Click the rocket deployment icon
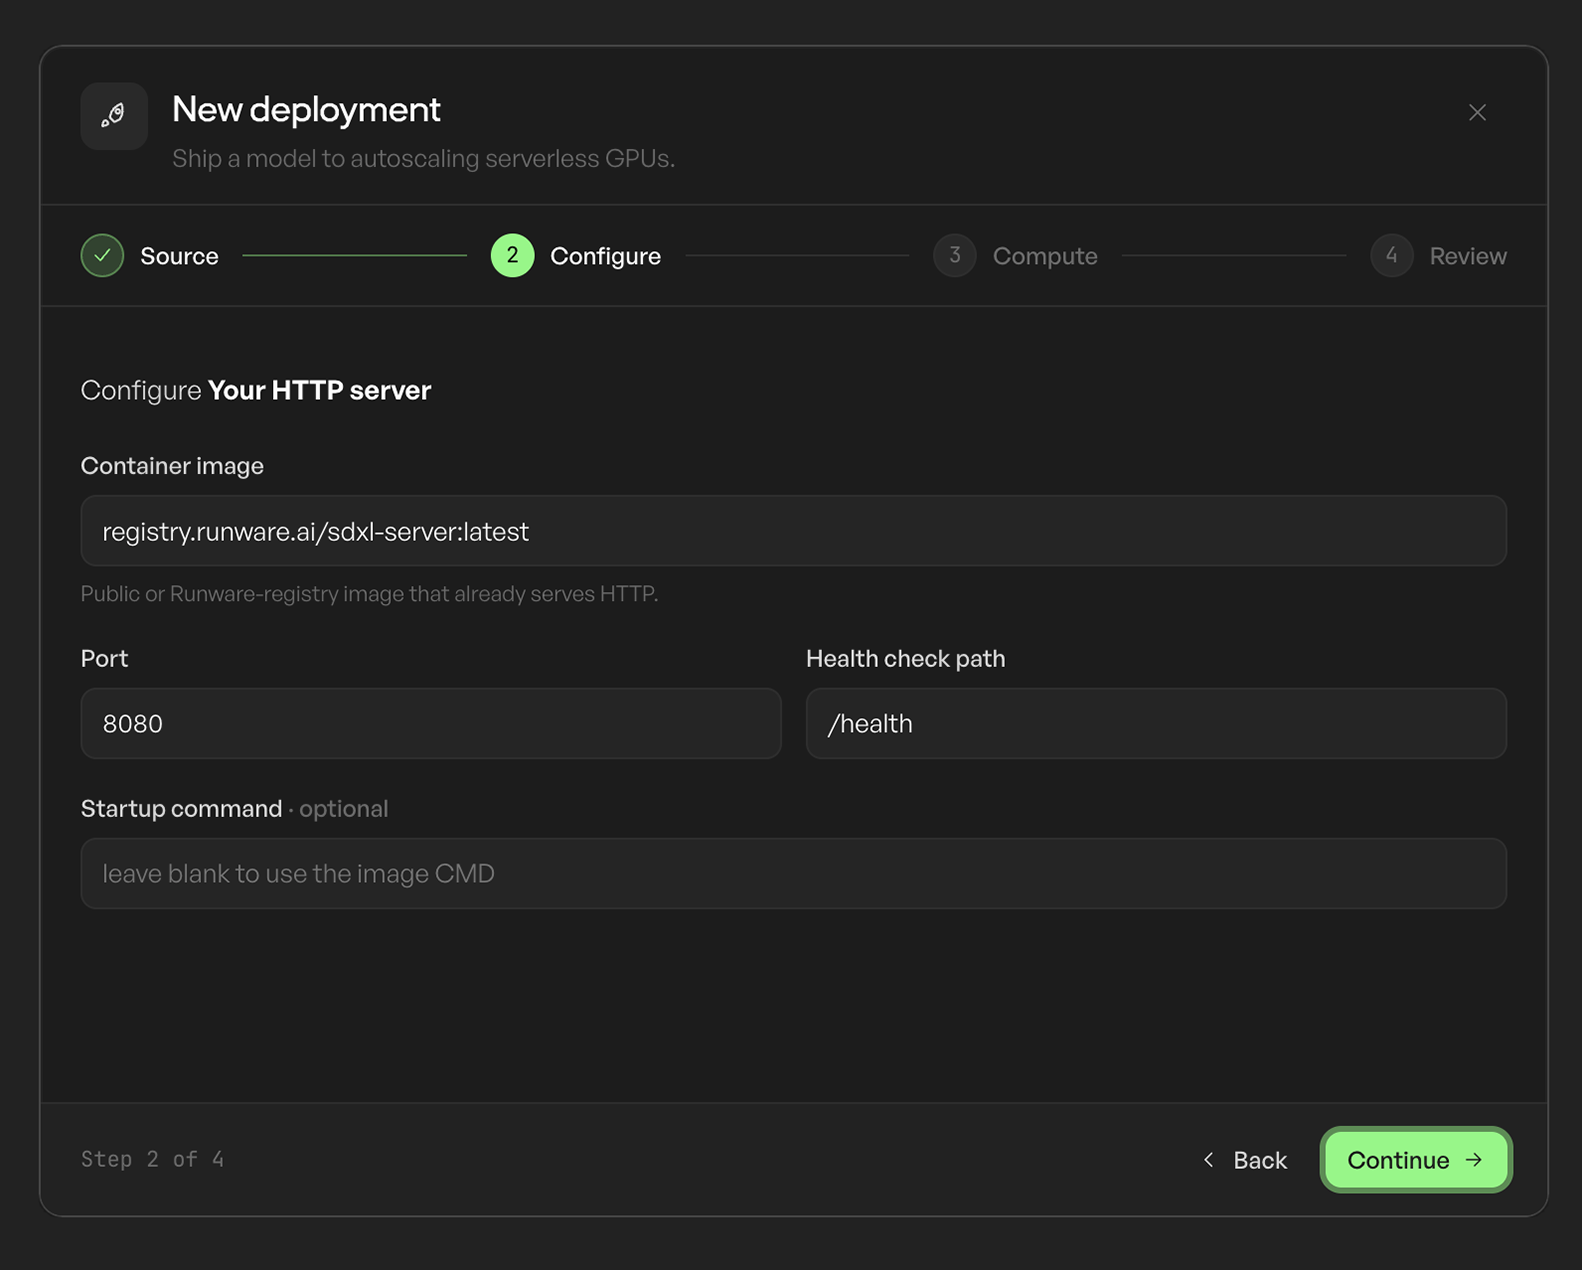 click(x=114, y=116)
